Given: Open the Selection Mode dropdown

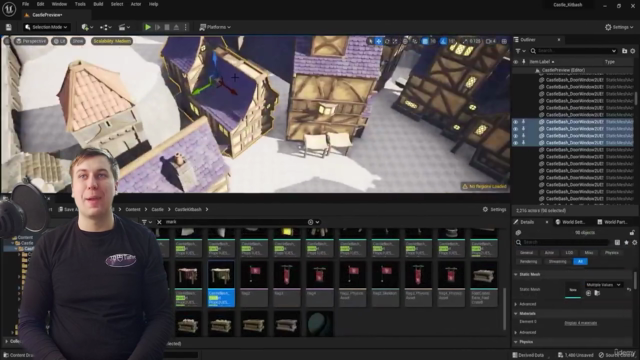Looking at the screenshot, I should [46, 27].
